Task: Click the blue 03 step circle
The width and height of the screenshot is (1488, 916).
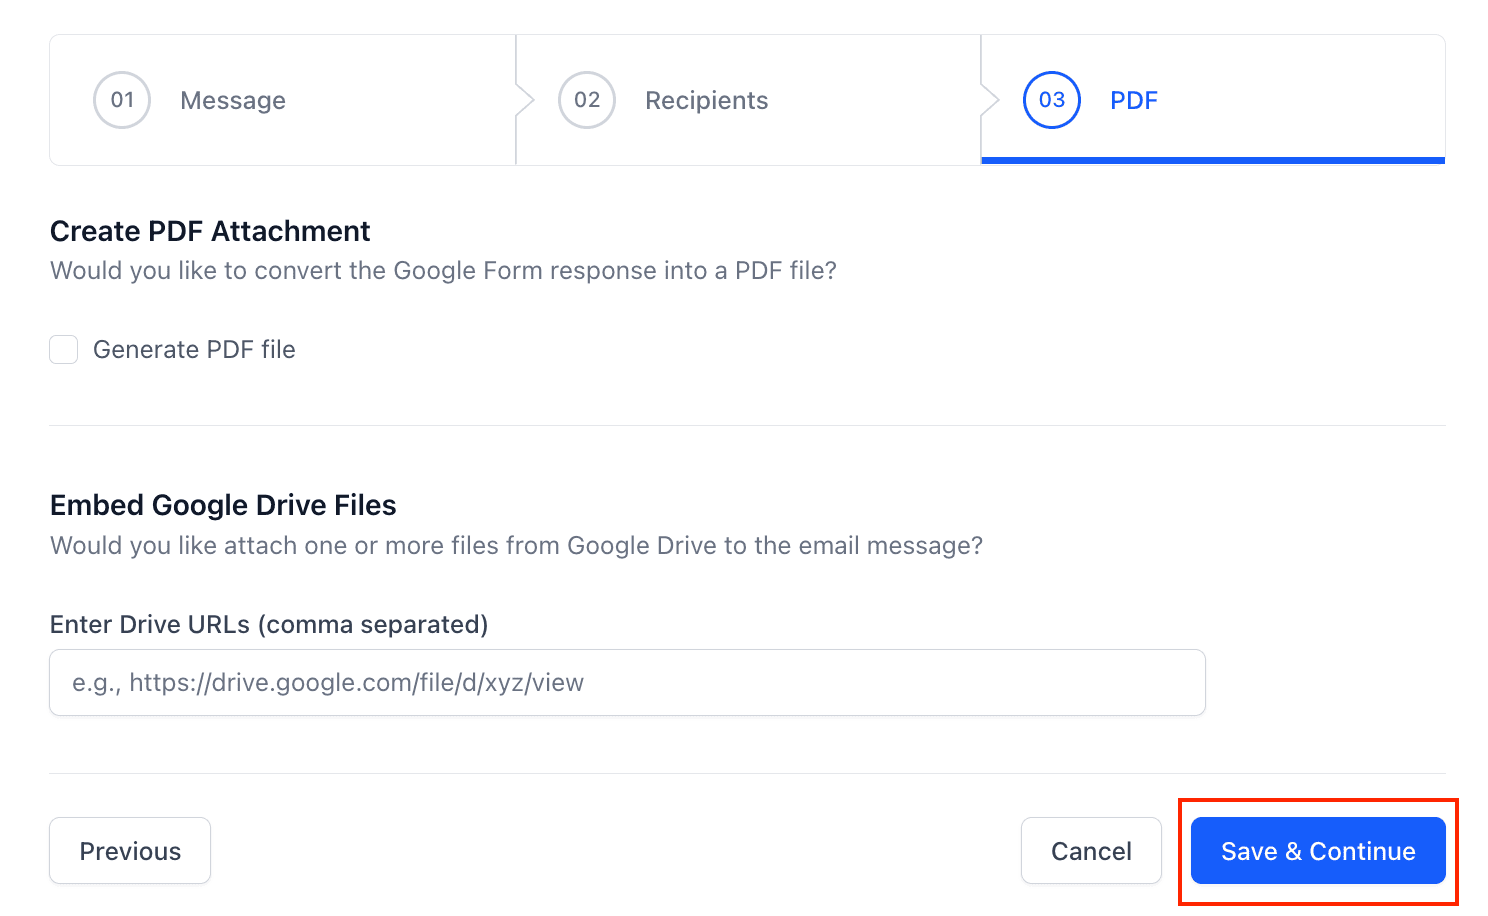Action: (1052, 100)
